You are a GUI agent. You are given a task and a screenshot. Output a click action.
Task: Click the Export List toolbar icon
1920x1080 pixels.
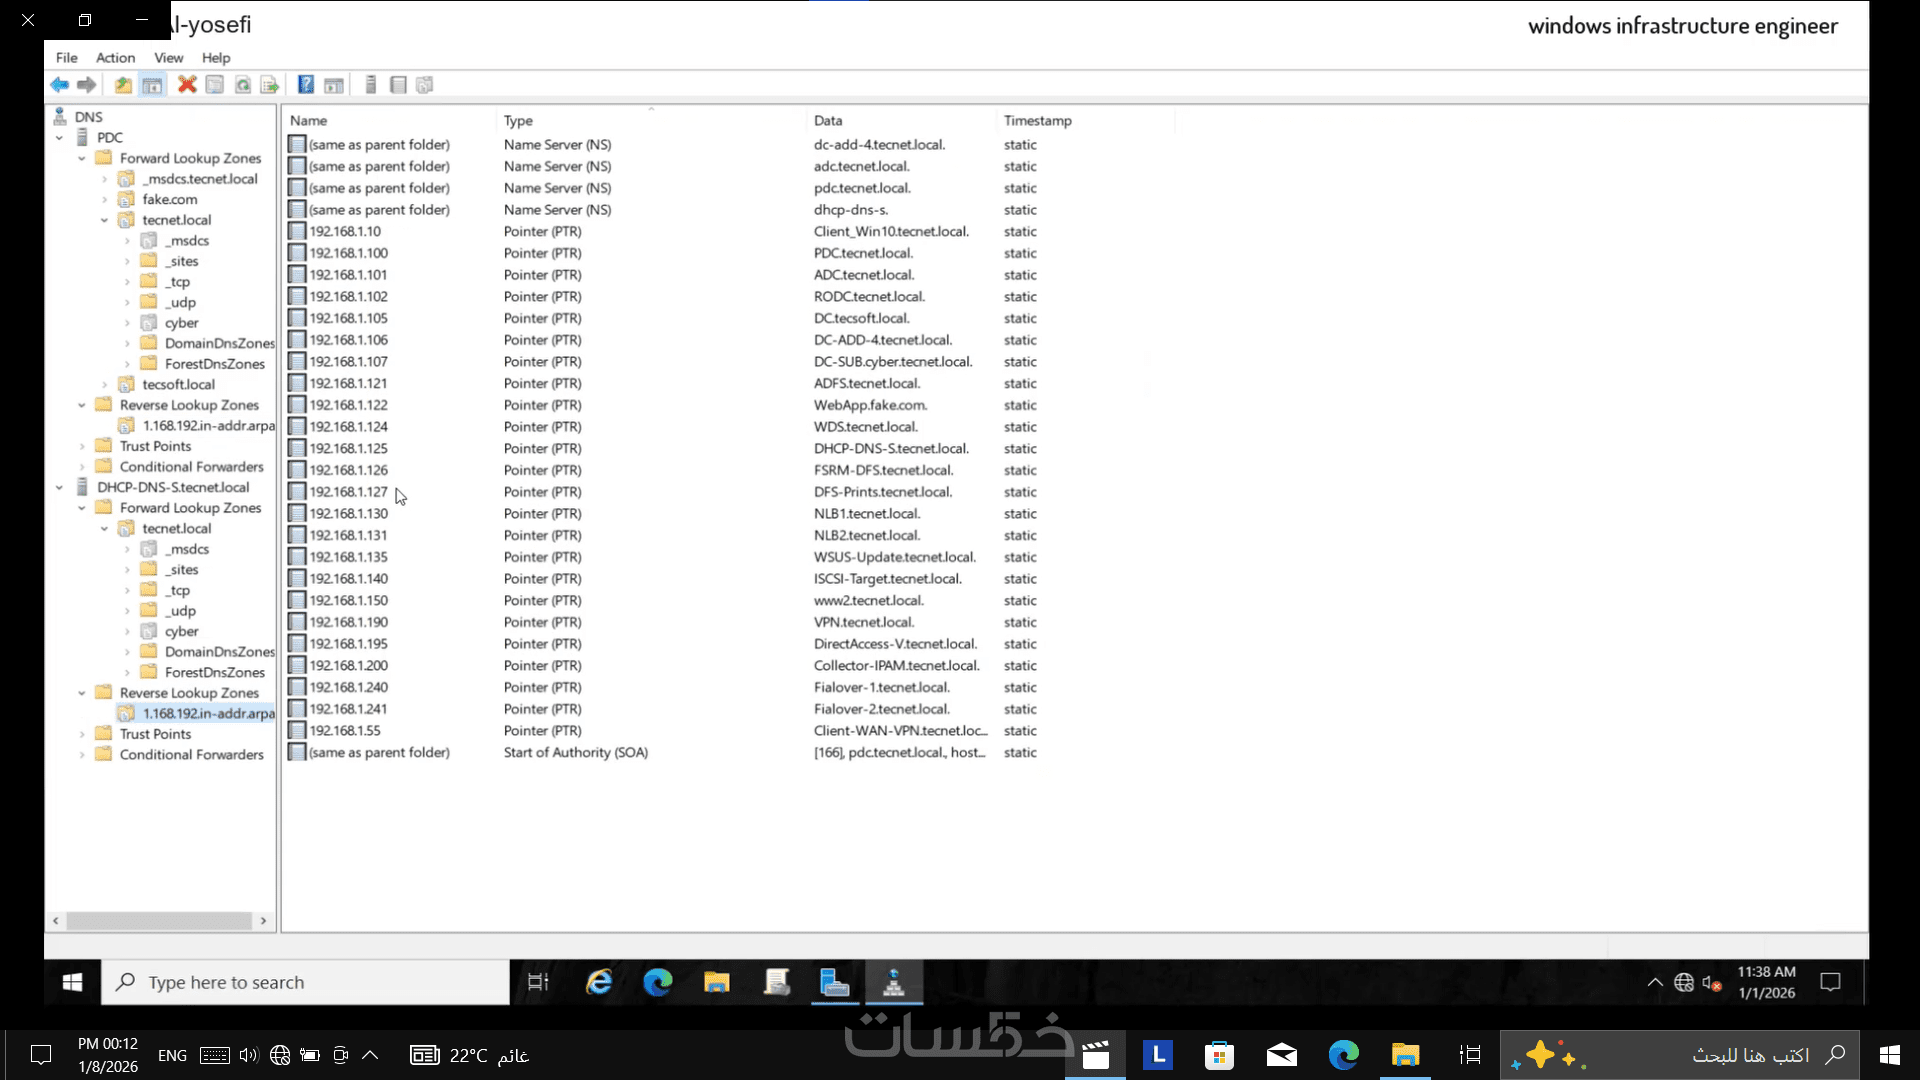[269, 85]
